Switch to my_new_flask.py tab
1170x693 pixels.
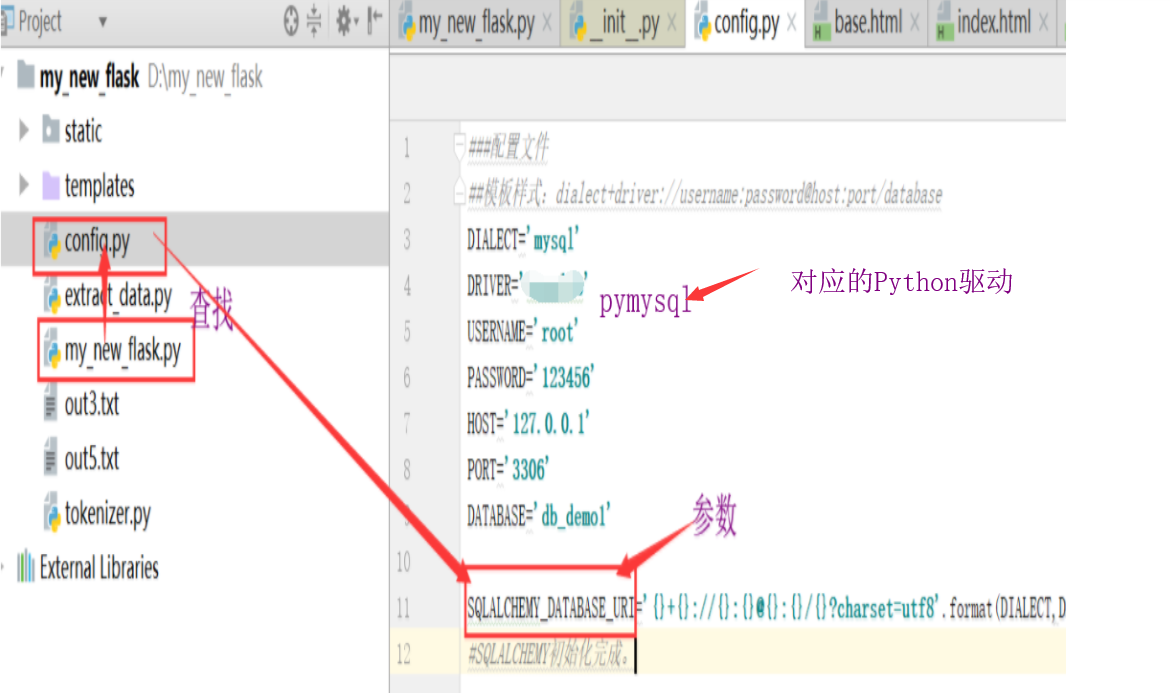click(475, 24)
